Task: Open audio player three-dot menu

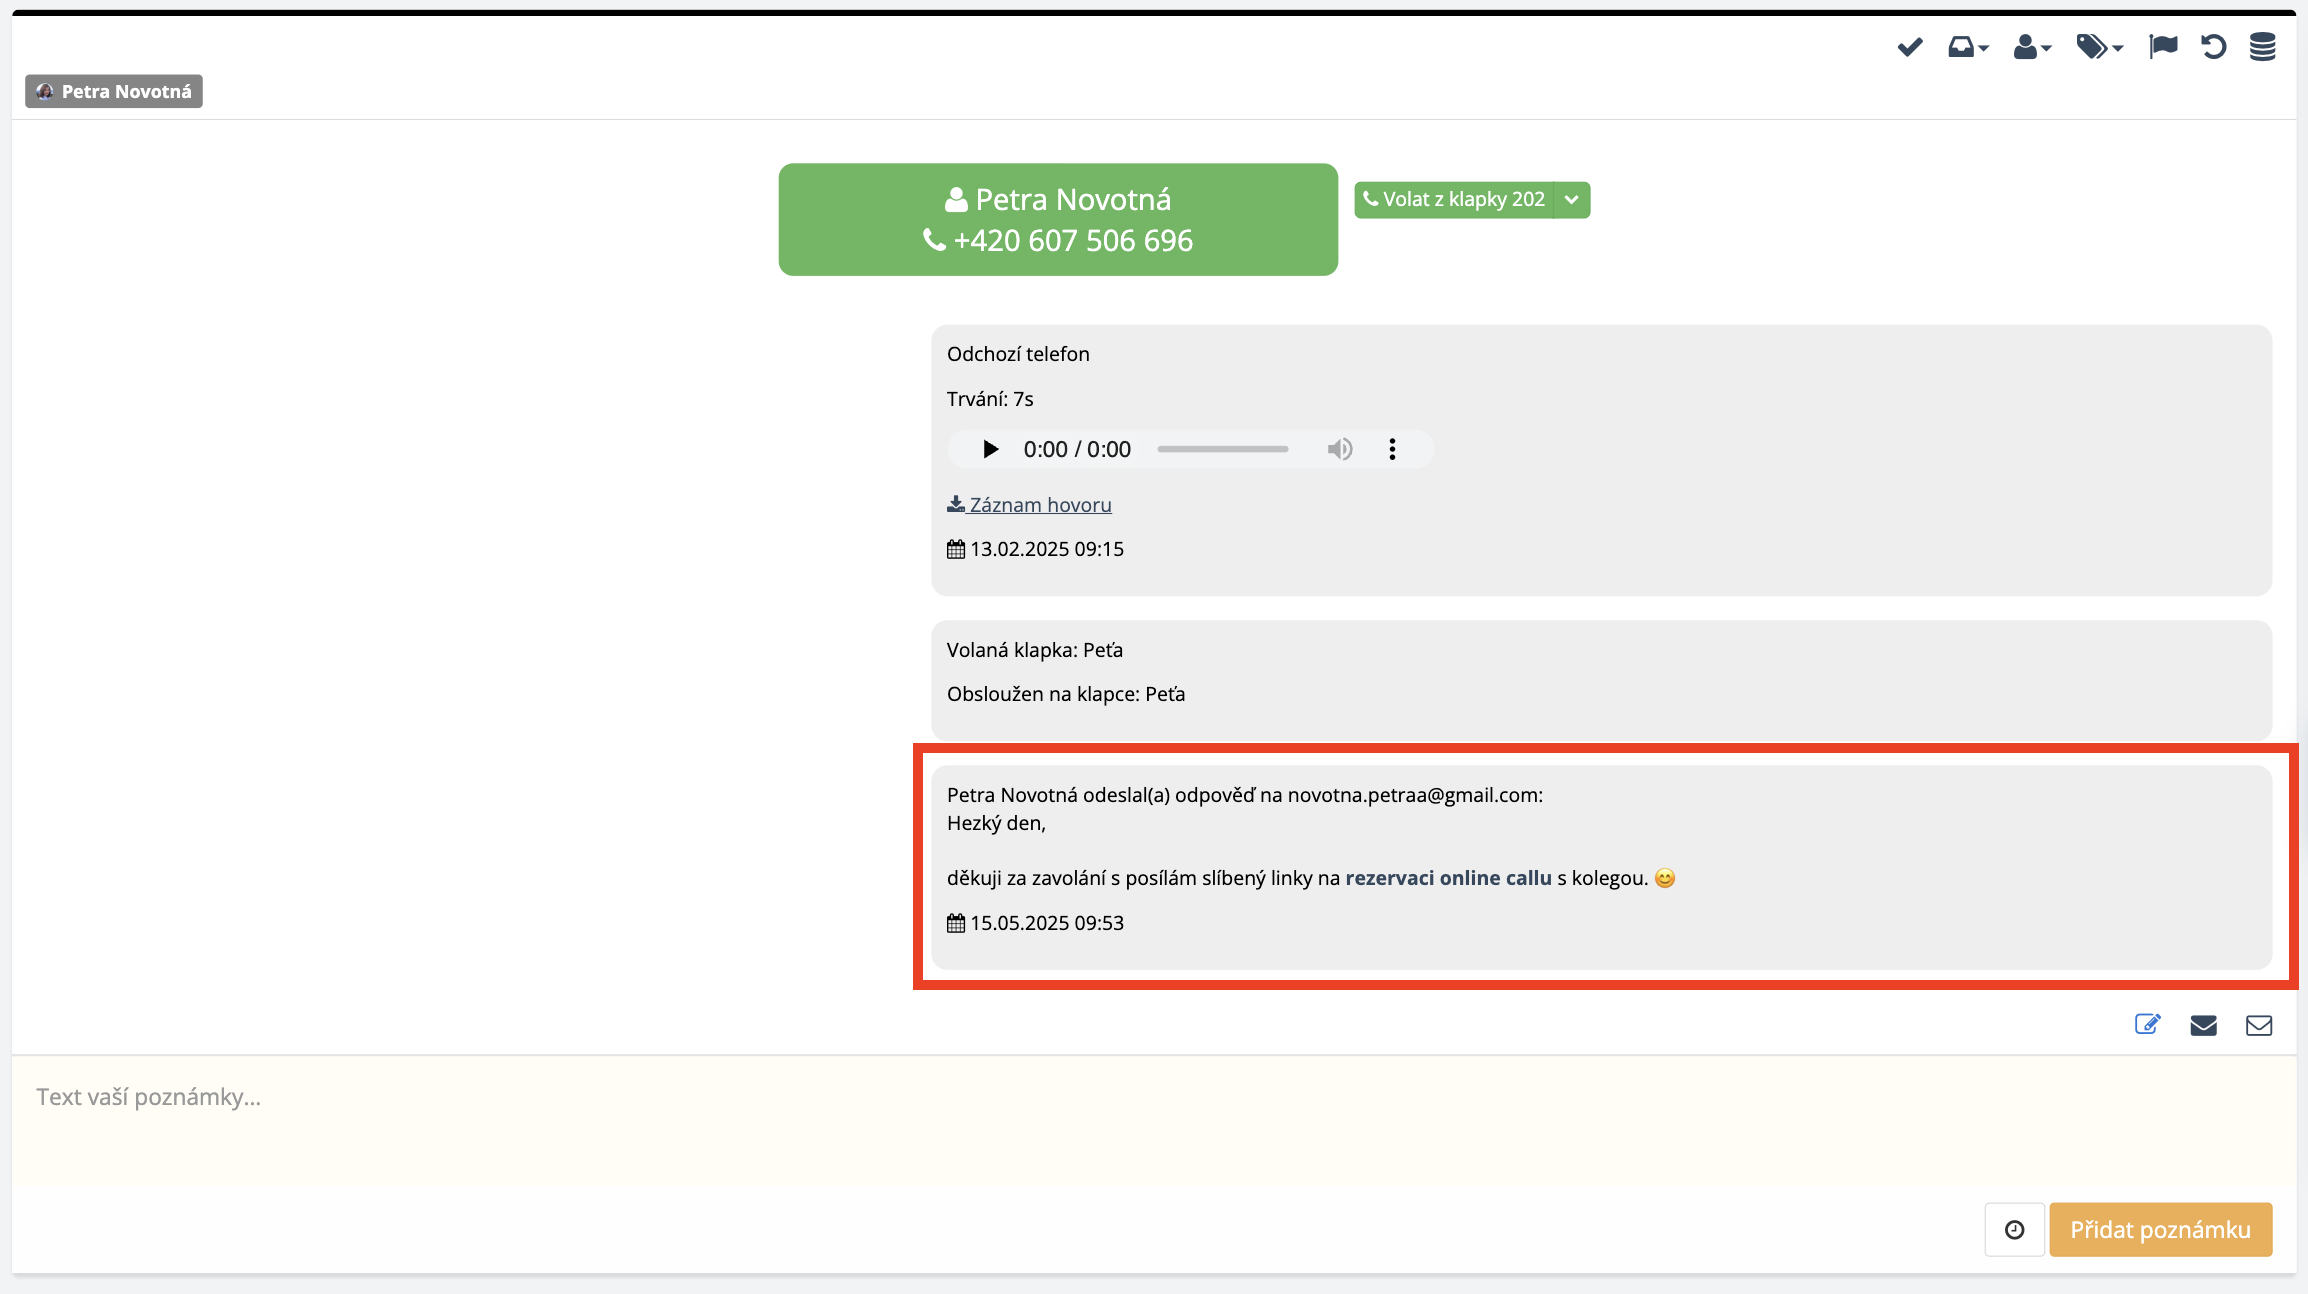Action: (x=1392, y=449)
